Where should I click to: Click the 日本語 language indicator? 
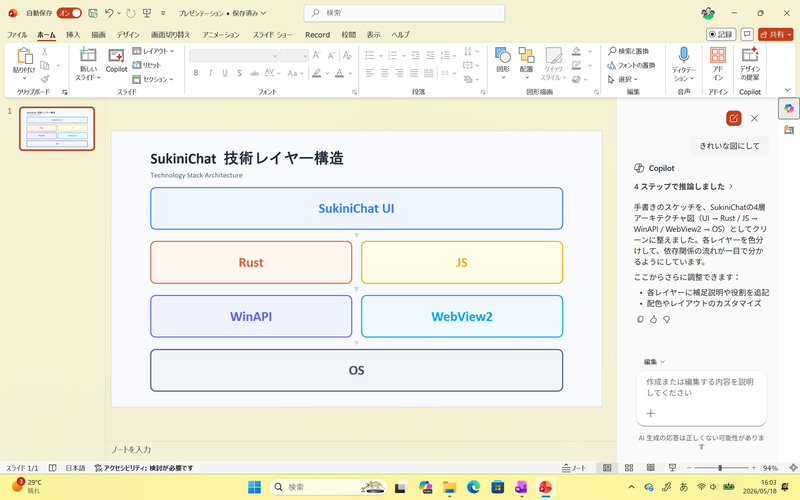point(75,468)
